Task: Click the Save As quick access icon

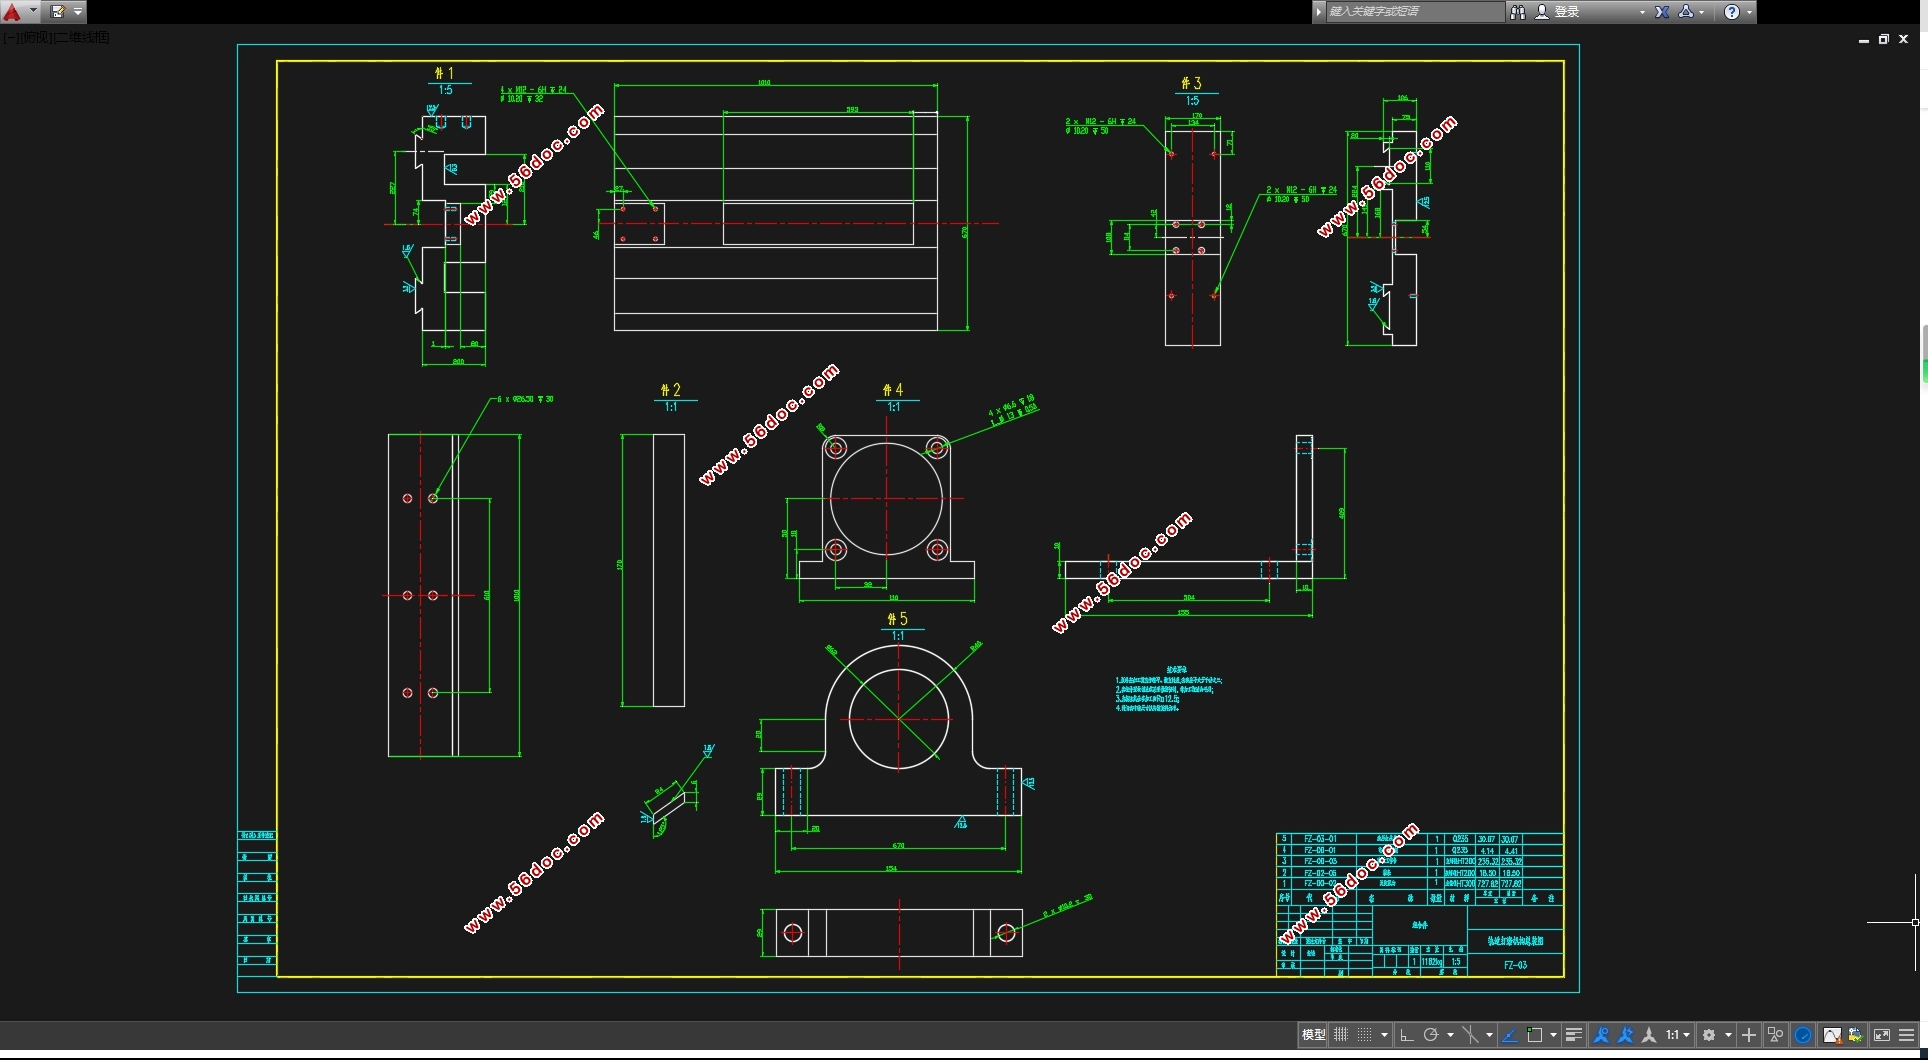Action: pyautogui.click(x=58, y=12)
